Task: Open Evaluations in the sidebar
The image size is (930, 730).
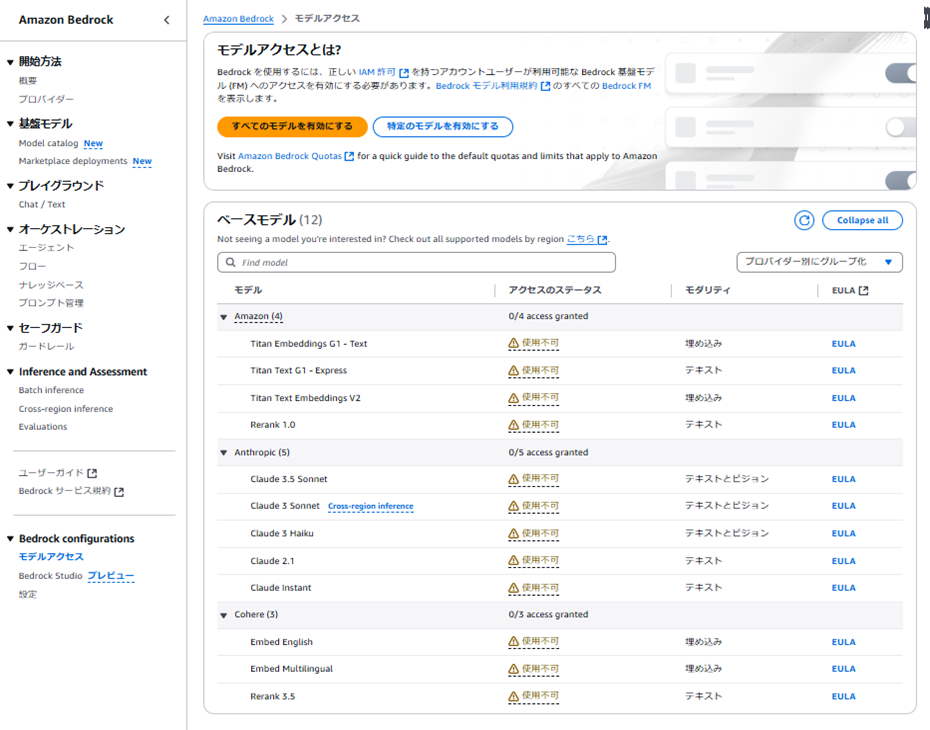Action: pos(43,426)
